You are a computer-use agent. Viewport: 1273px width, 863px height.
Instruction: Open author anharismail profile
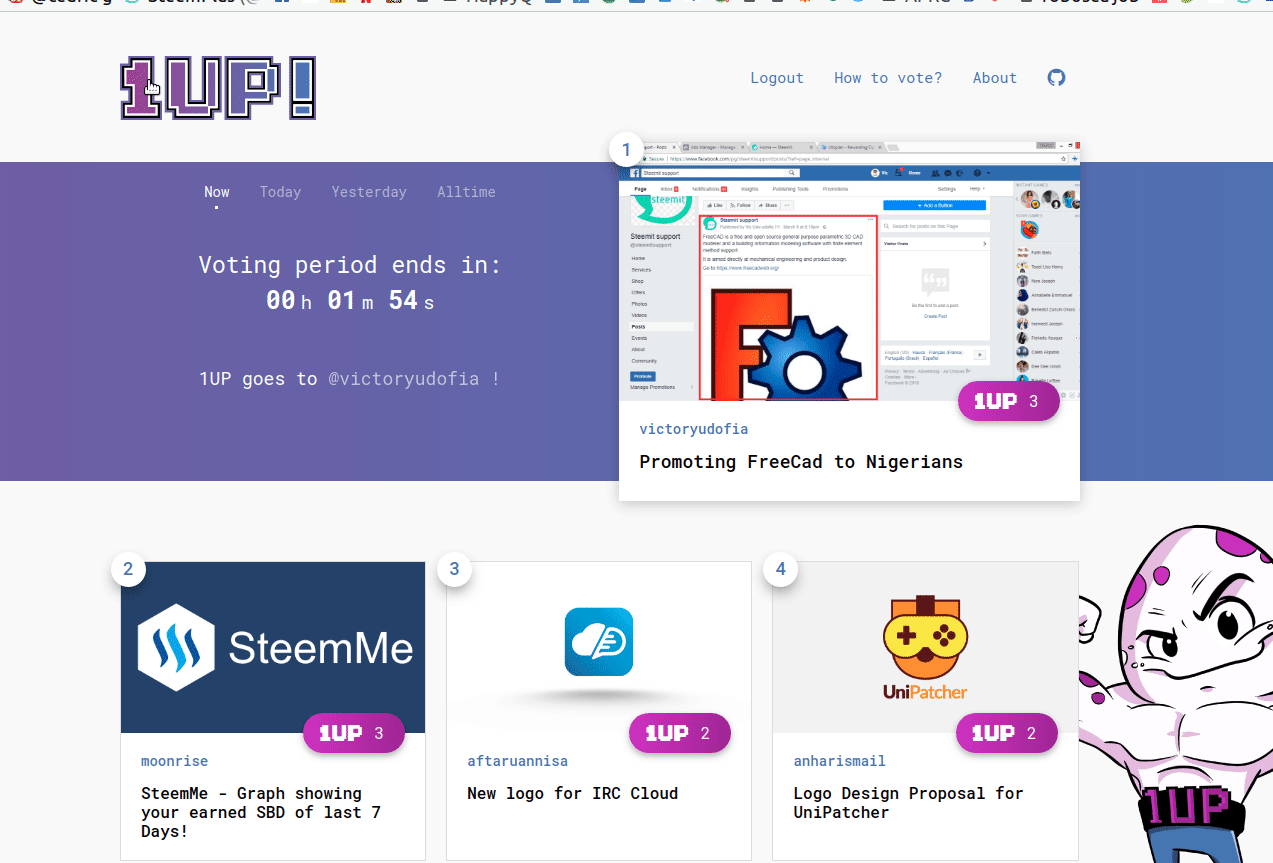[840, 761]
